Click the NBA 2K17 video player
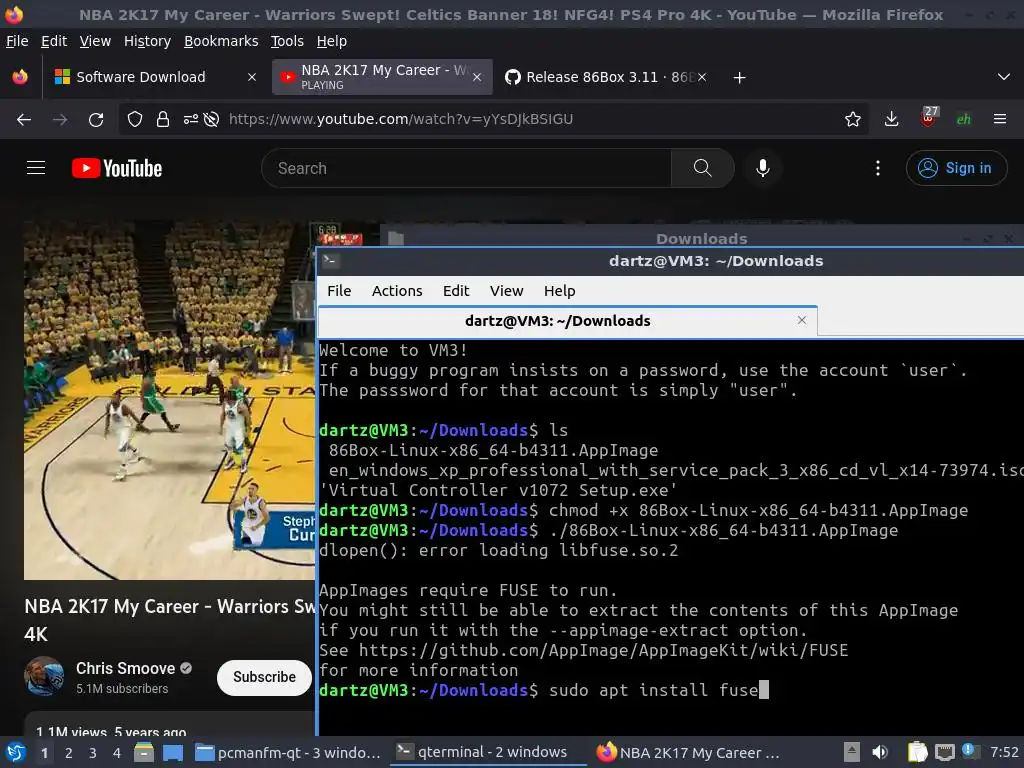The width and height of the screenshot is (1024, 768). pyautogui.click(x=170, y=400)
